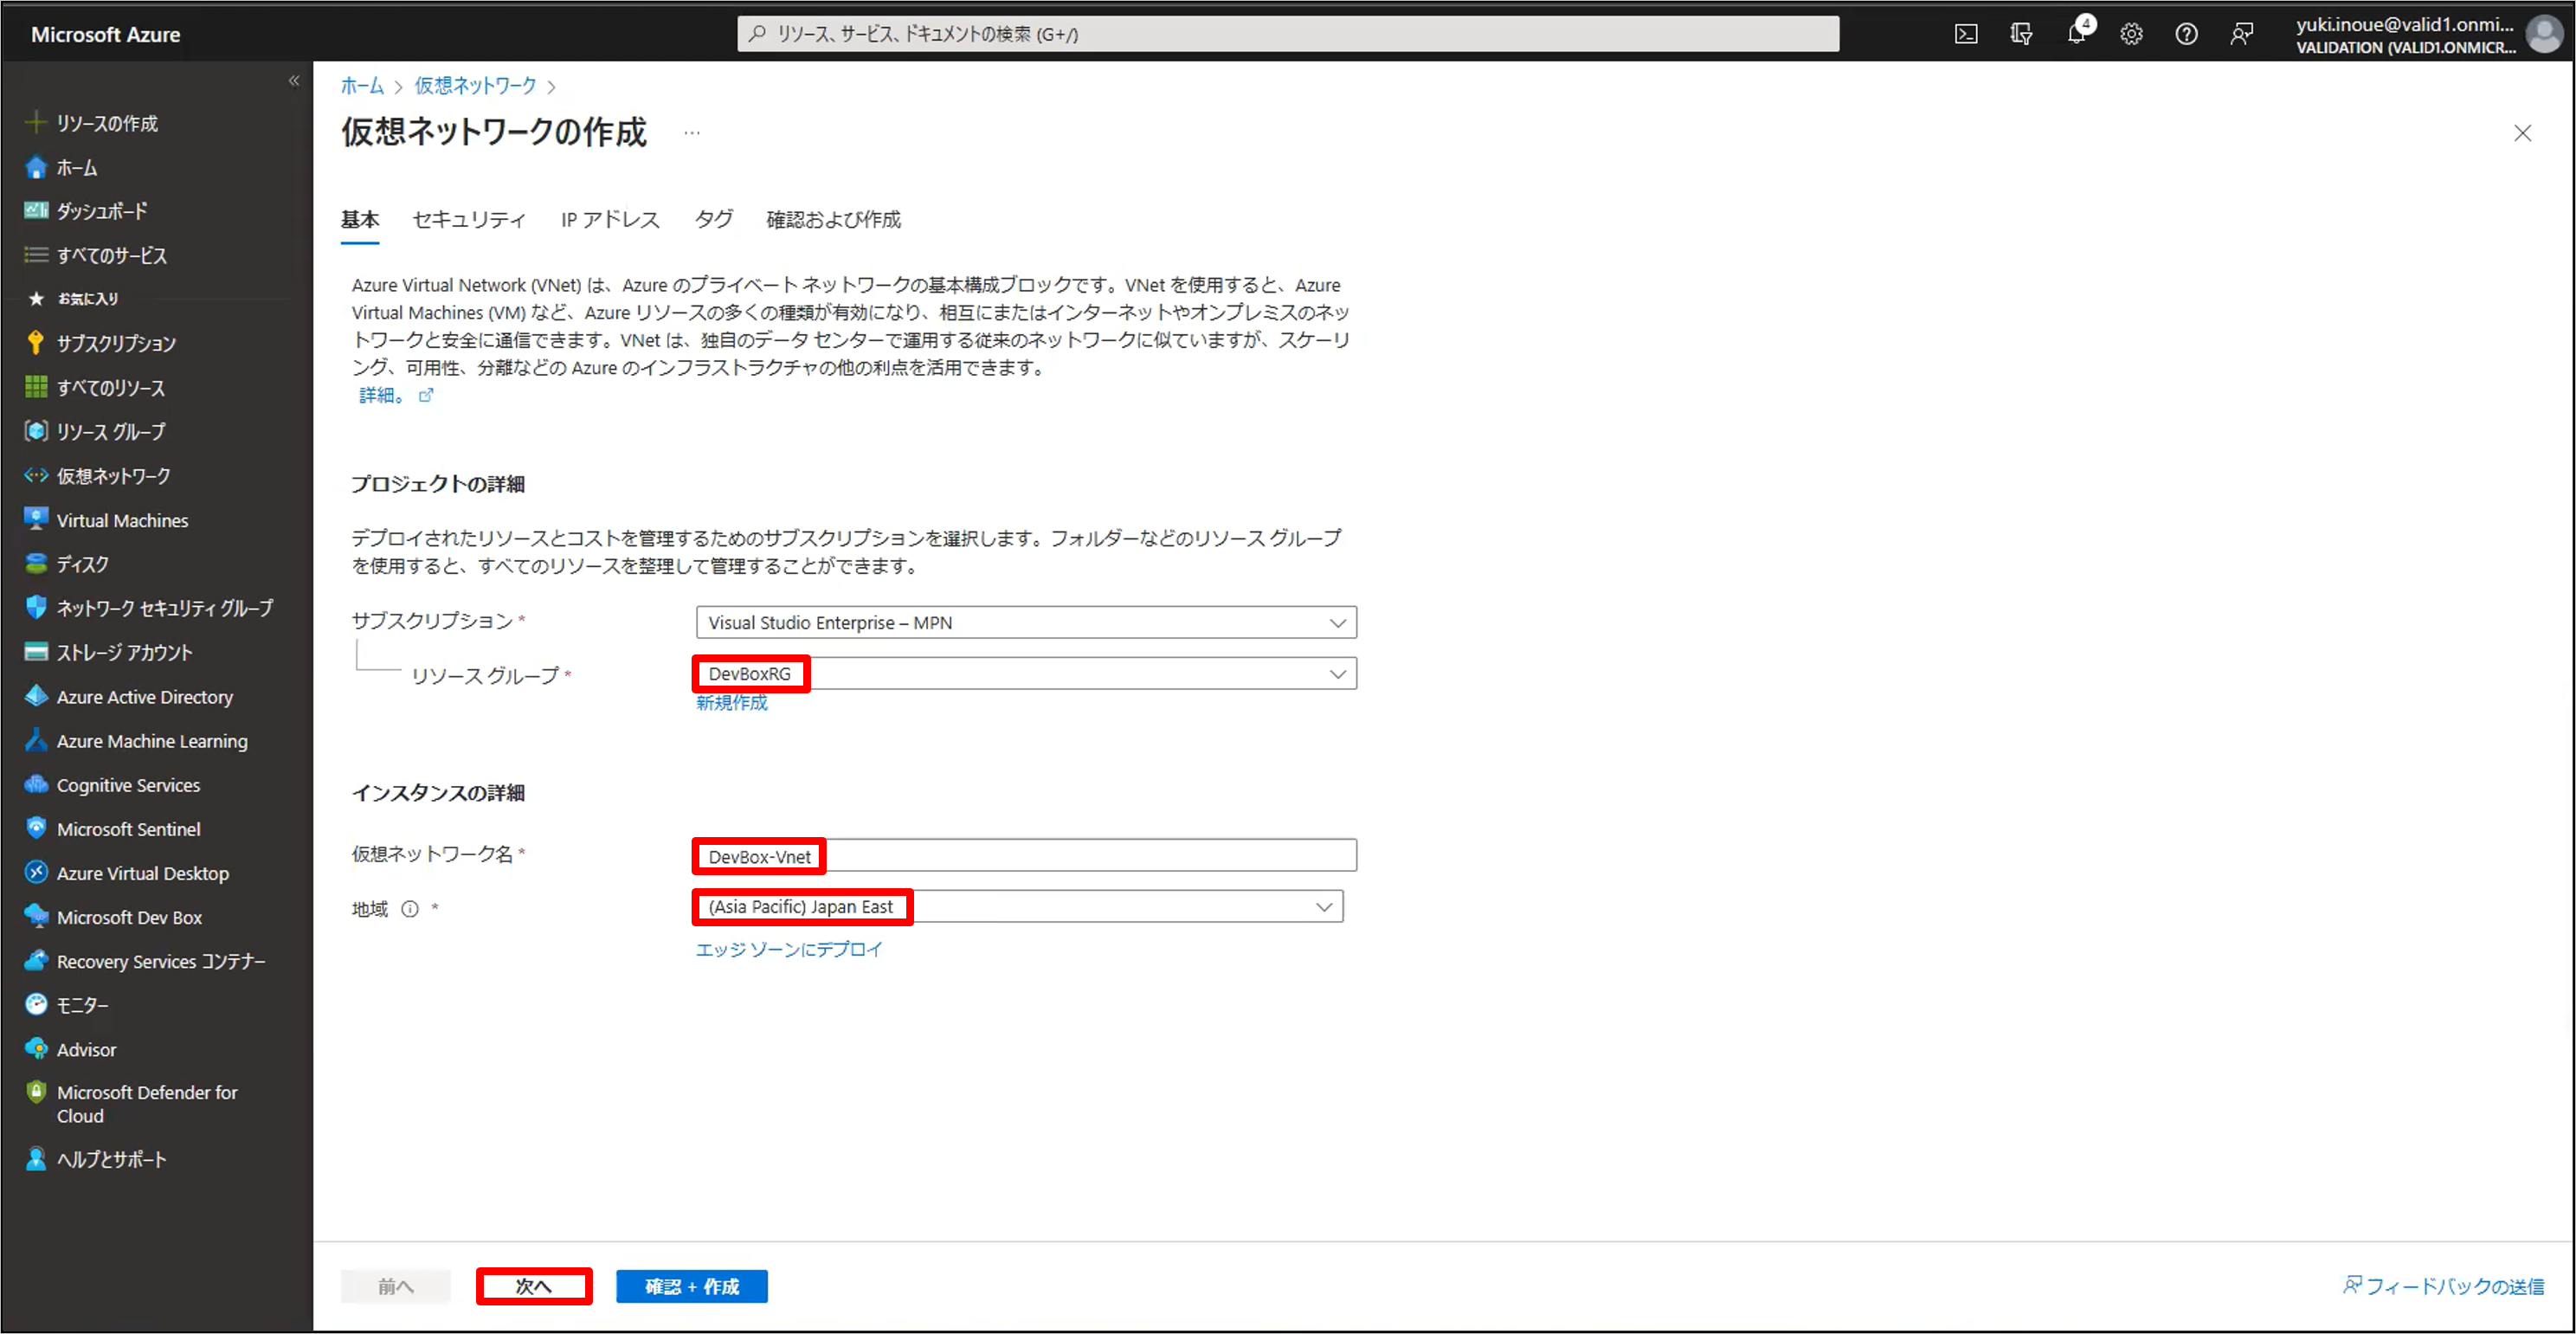
Task: Click 確認 + 作成 button
Action: (692, 1286)
